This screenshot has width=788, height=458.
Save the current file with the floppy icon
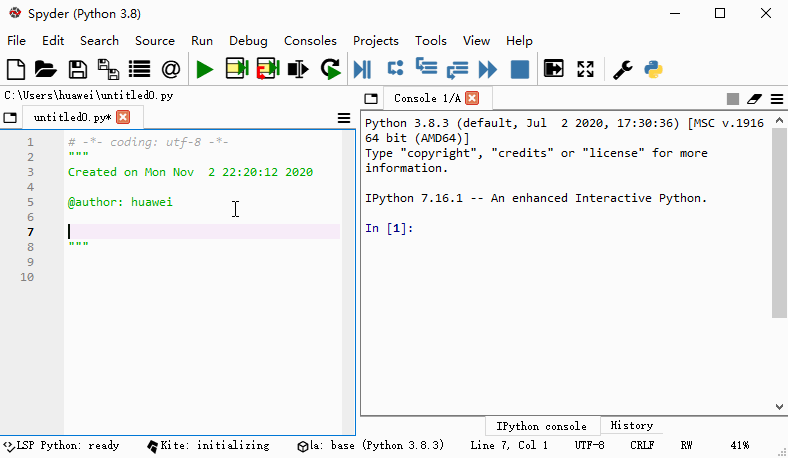click(77, 69)
